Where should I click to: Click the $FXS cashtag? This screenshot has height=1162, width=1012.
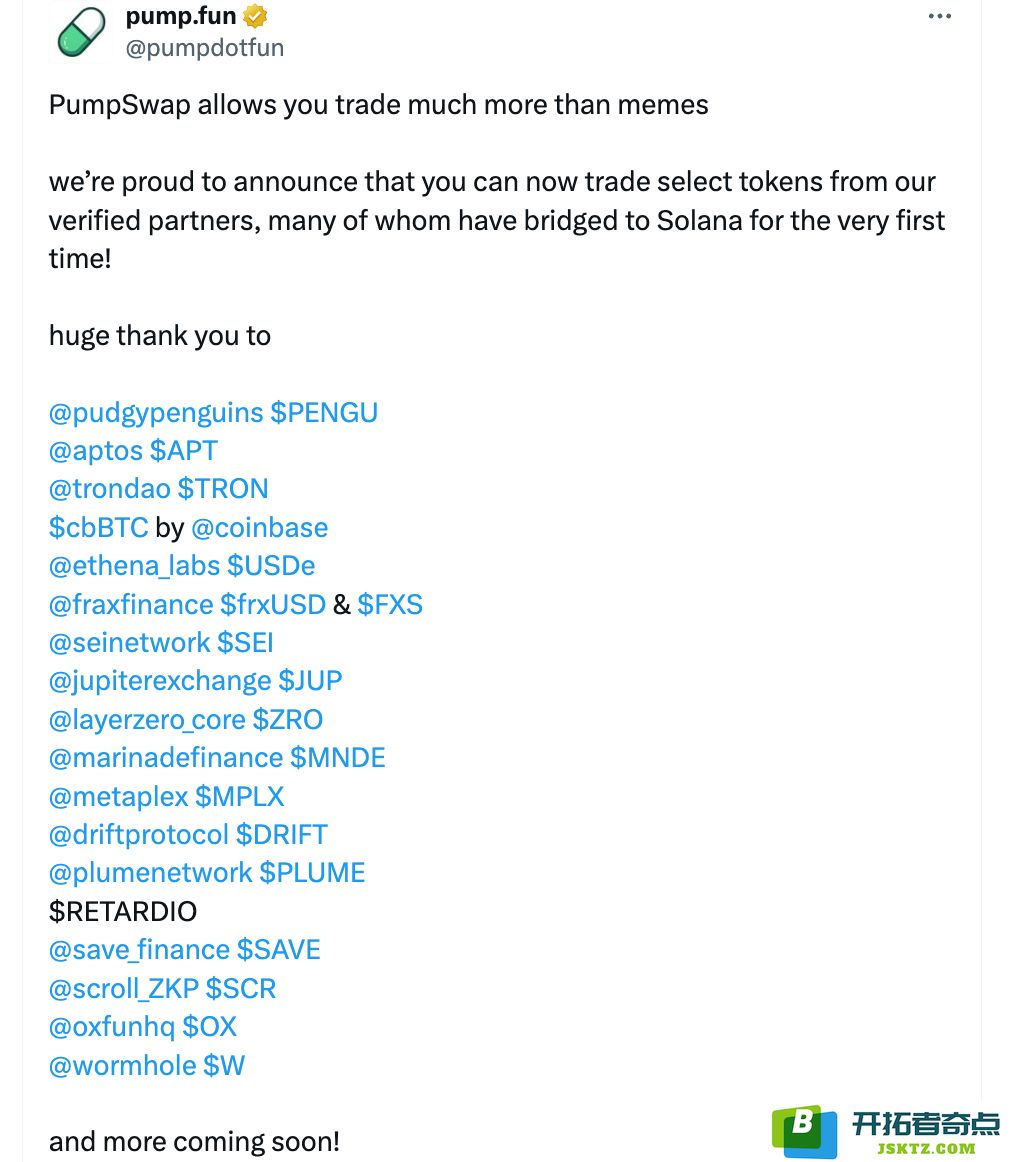click(390, 605)
